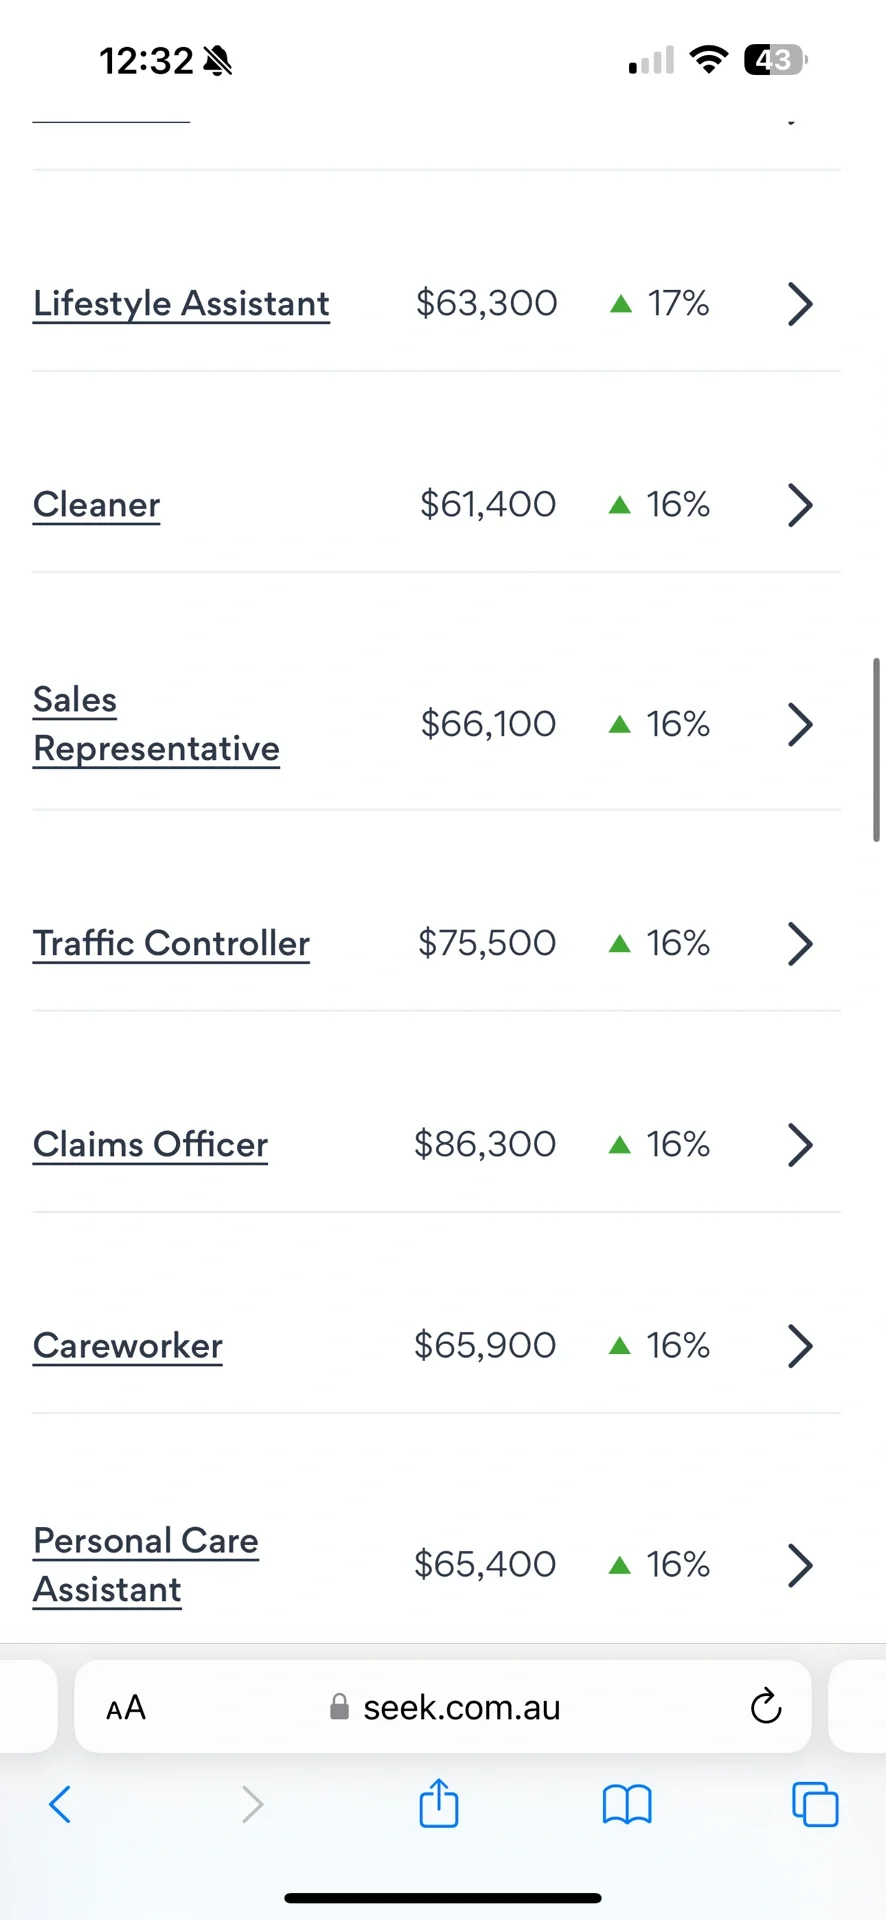Open the Traffic Controller link
The width and height of the screenshot is (886, 1920).
tap(171, 943)
